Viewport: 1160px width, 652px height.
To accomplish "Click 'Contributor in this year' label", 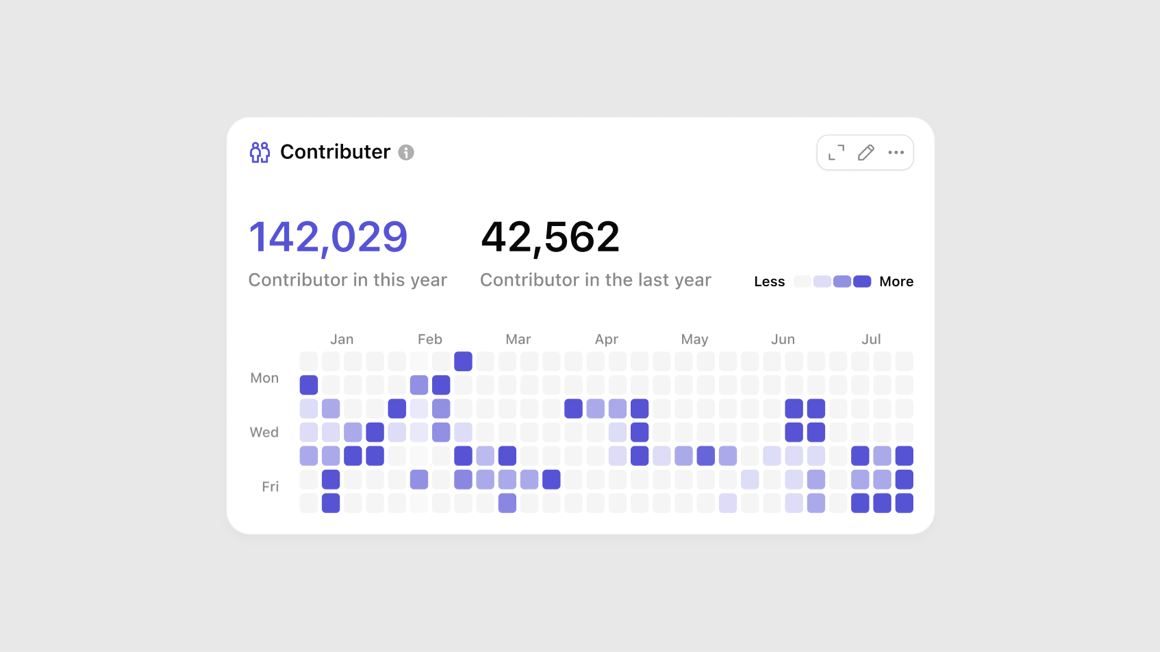I will [348, 280].
